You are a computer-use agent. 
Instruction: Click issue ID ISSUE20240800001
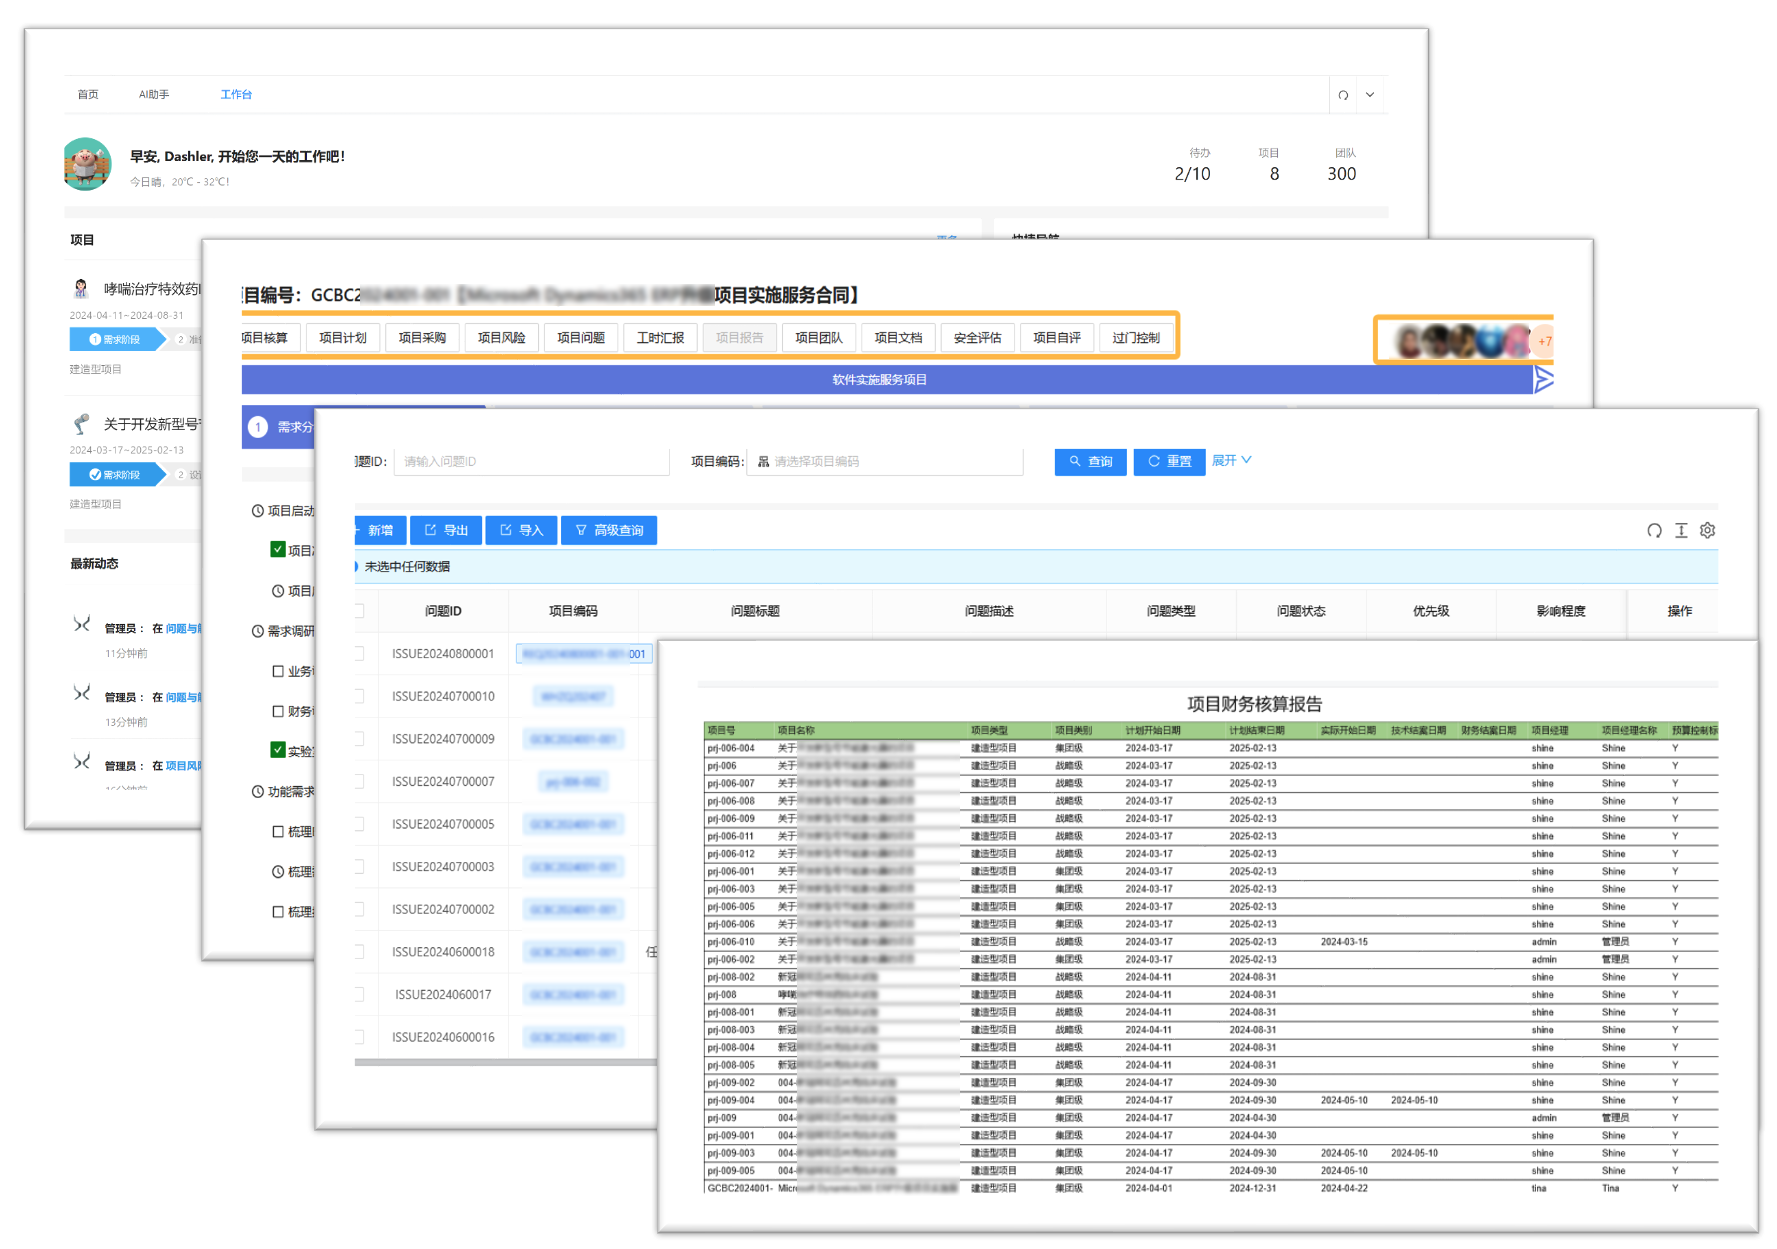pos(443,653)
